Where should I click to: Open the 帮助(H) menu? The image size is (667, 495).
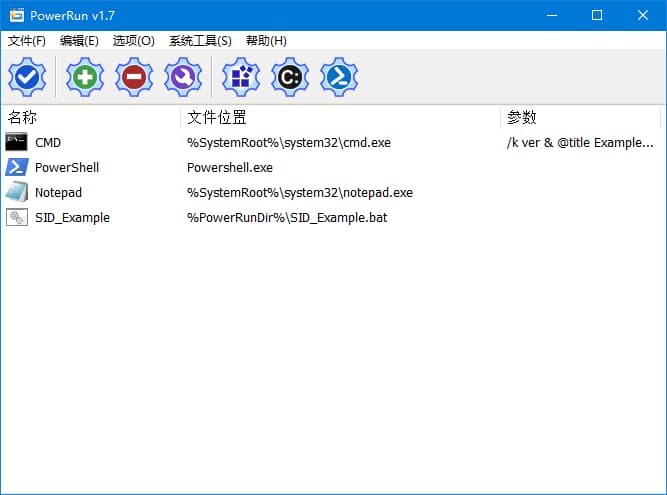266,41
